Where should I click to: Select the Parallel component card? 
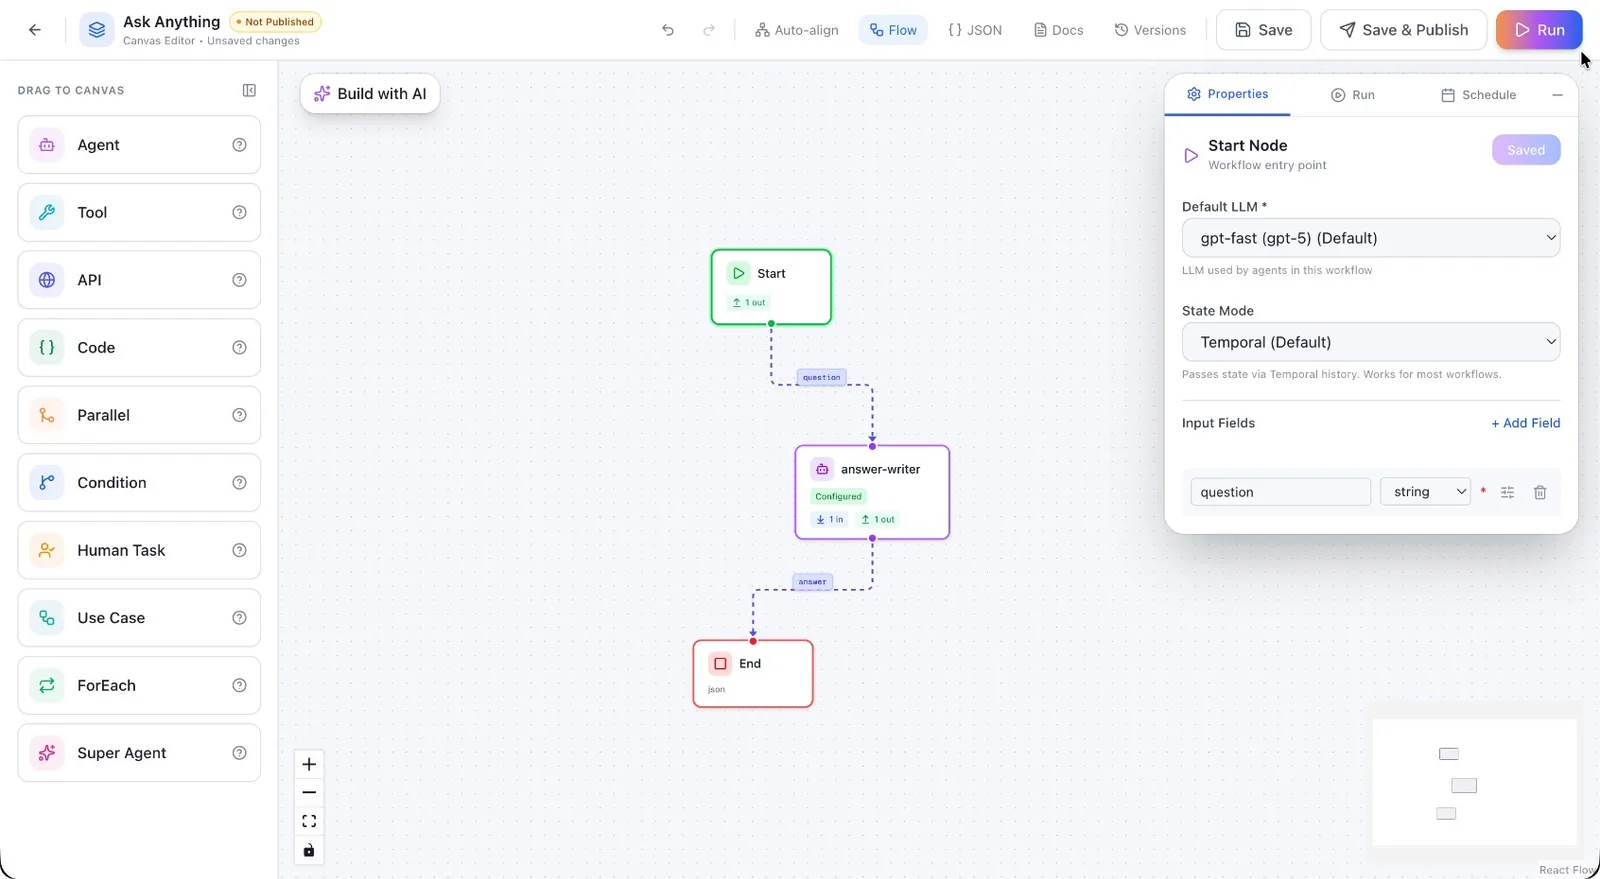[x=139, y=415]
